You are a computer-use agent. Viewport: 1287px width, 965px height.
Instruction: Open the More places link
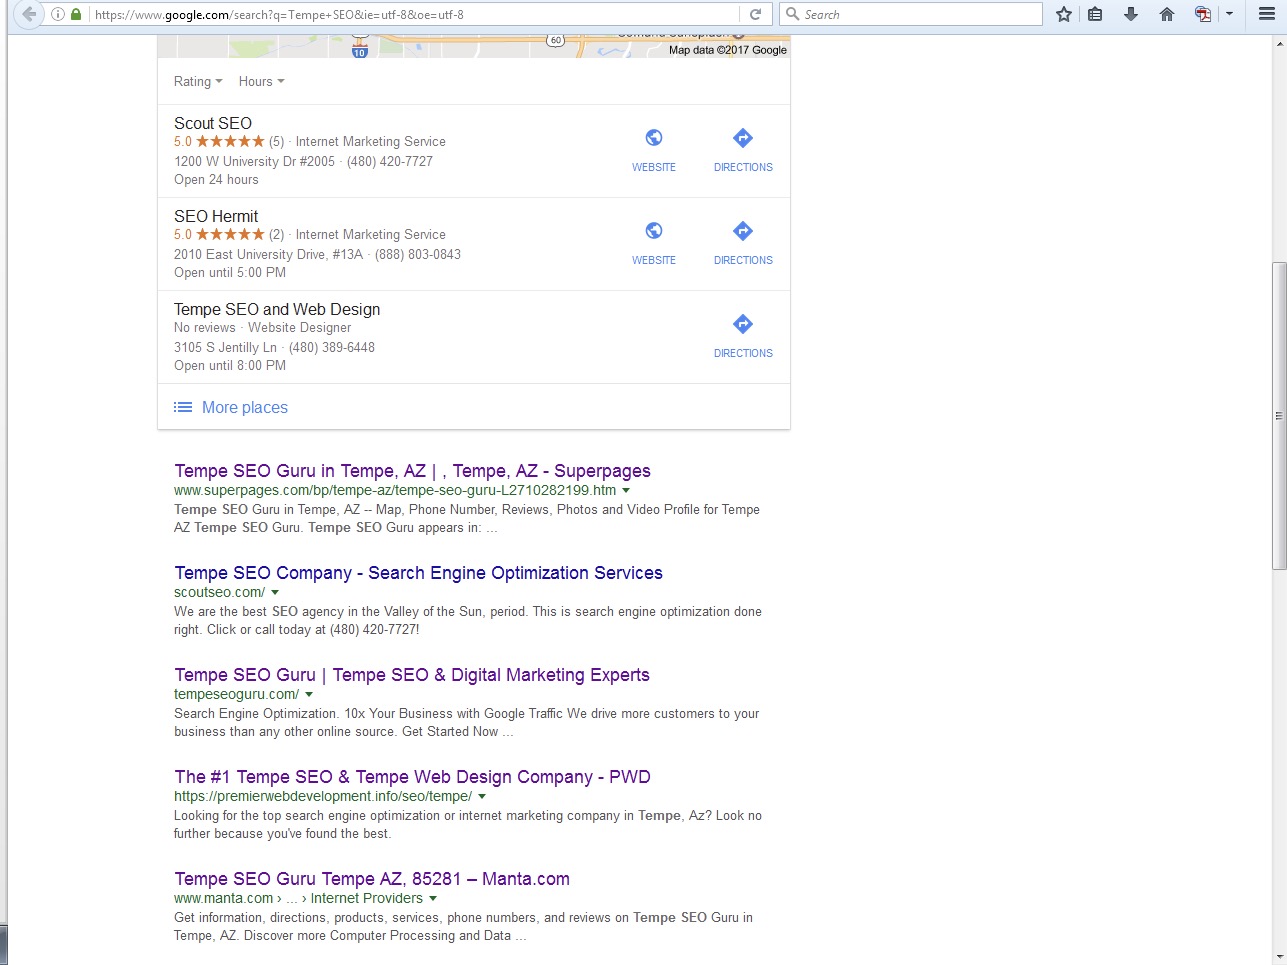click(245, 407)
